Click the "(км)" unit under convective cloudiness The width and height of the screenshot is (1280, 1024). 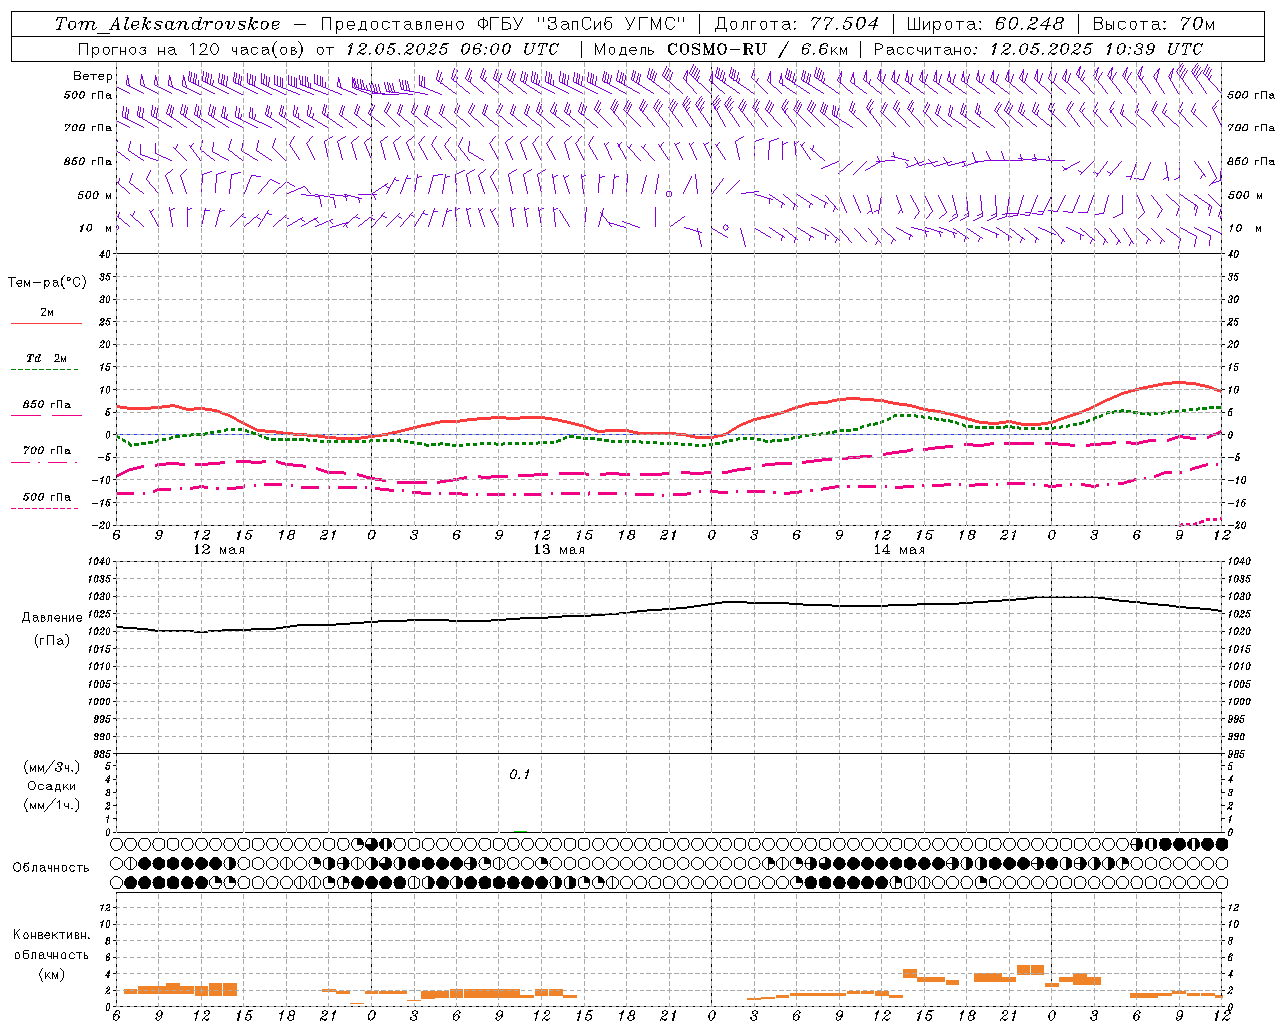[51, 974]
